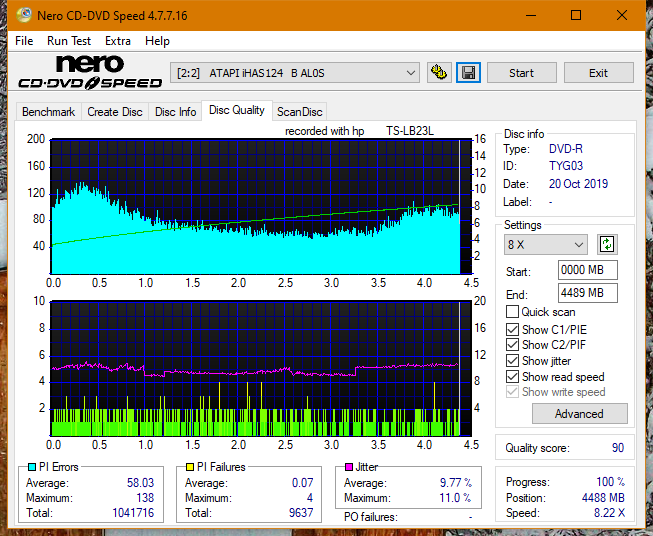Click the magenta Jitter color swatch
The image size is (653, 536).
coord(349,467)
